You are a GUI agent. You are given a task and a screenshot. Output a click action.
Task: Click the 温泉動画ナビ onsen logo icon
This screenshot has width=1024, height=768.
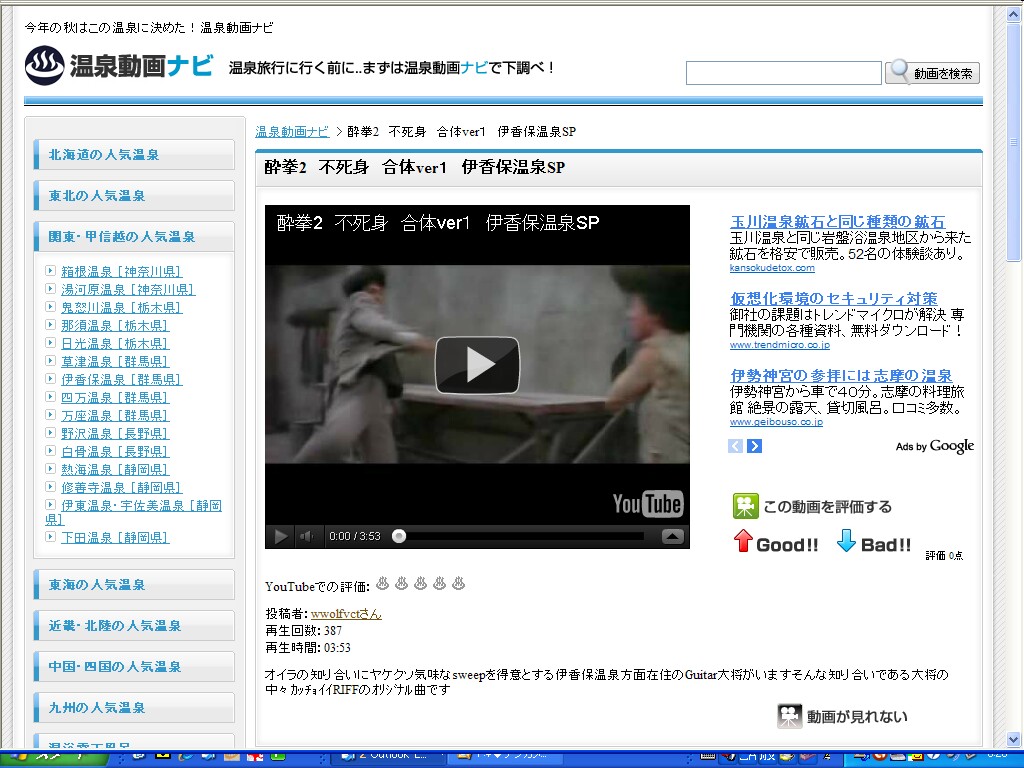[44, 65]
